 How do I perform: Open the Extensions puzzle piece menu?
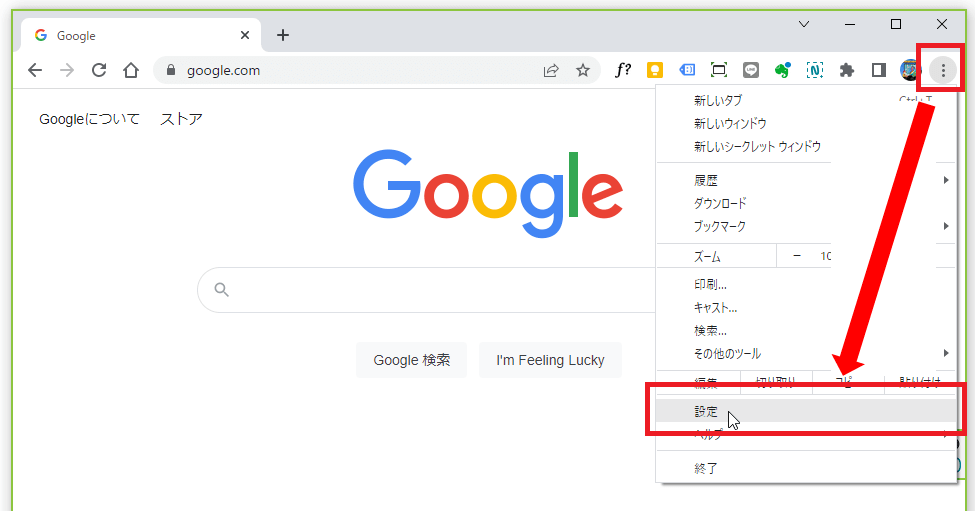click(x=847, y=70)
